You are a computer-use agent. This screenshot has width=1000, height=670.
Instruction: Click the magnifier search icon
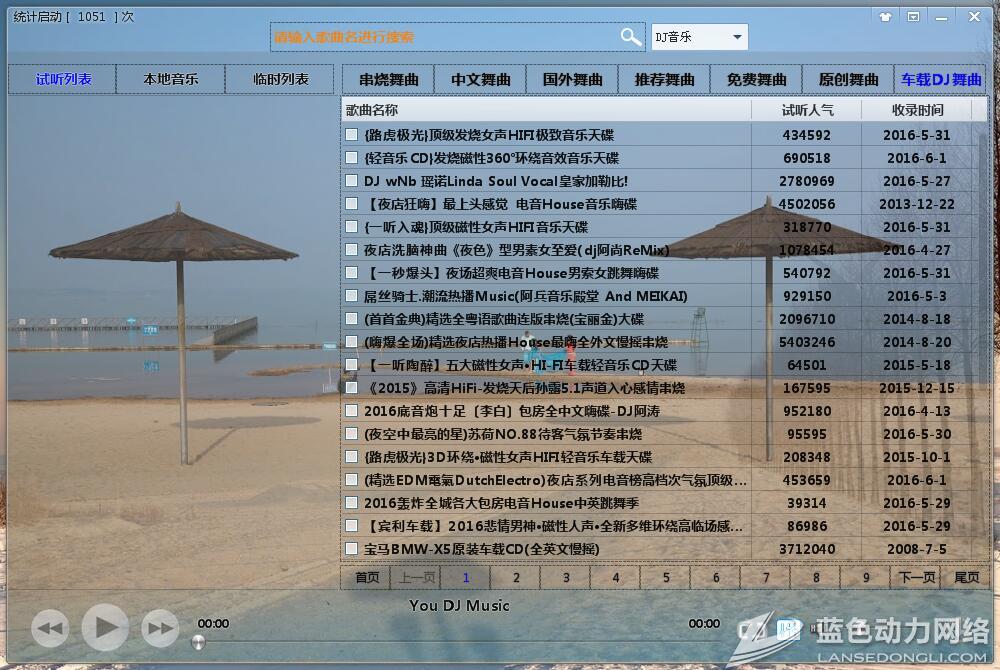click(x=630, y=37)
